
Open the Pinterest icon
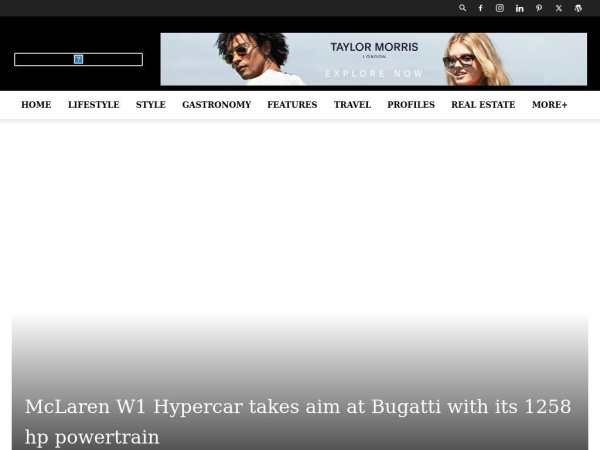click(x=539, y=8)
